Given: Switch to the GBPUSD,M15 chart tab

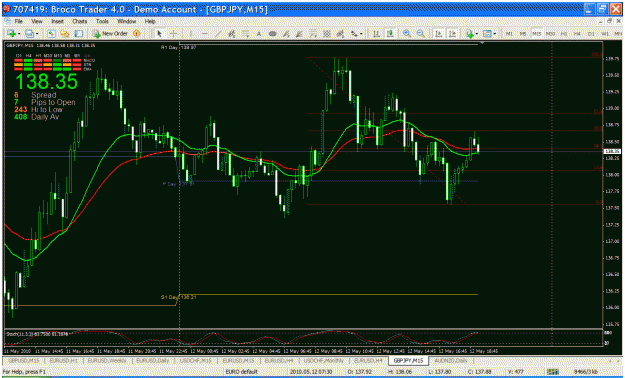Looking at the screenshot, I should [x=23, y=360].
